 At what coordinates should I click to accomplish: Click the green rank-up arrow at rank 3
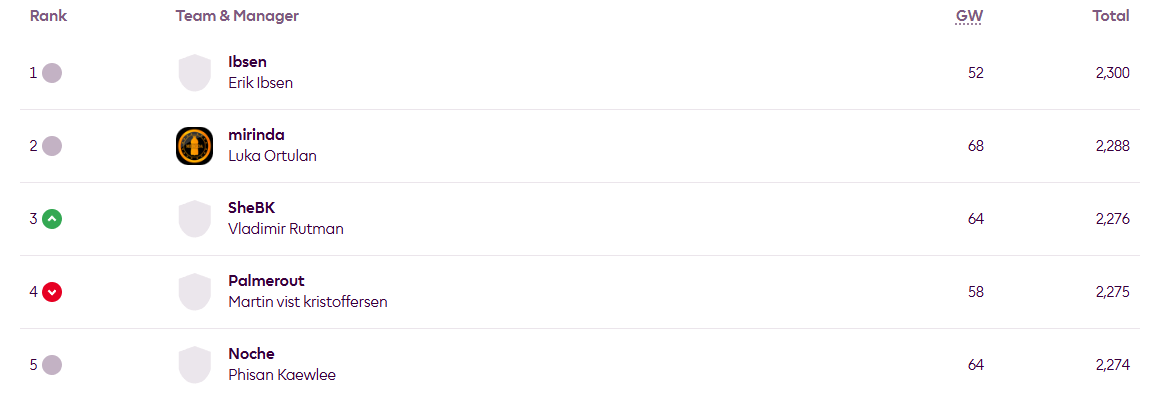(x=52, y=219)
